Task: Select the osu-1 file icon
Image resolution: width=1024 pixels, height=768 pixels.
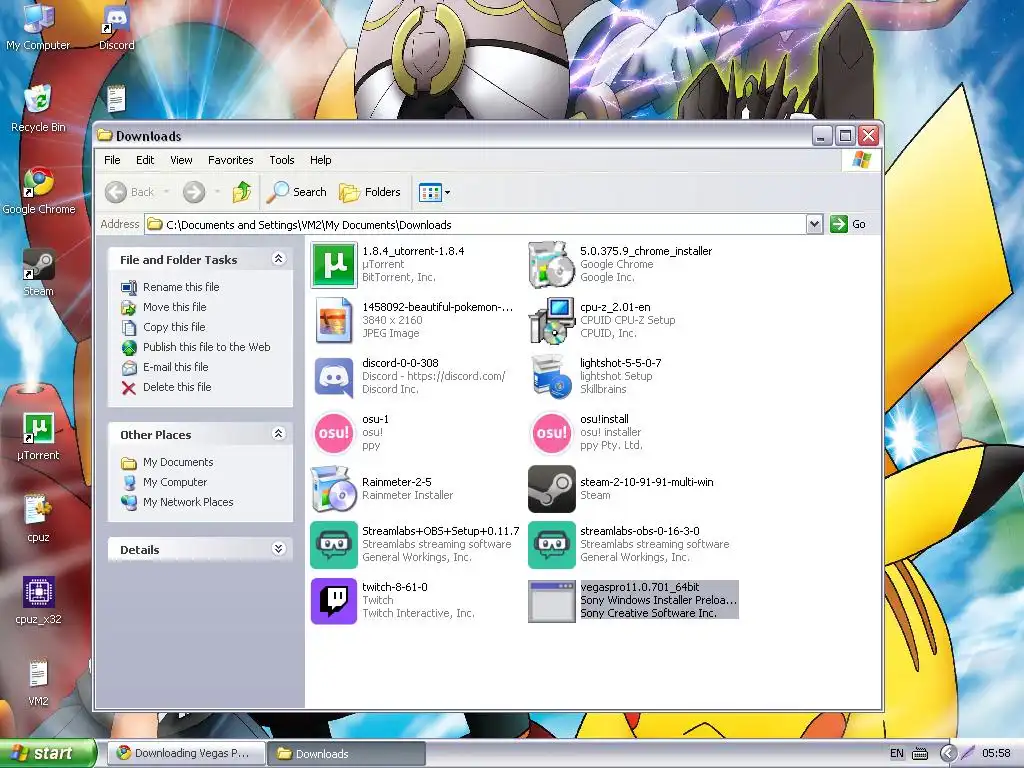Action: tap(334, 432)
